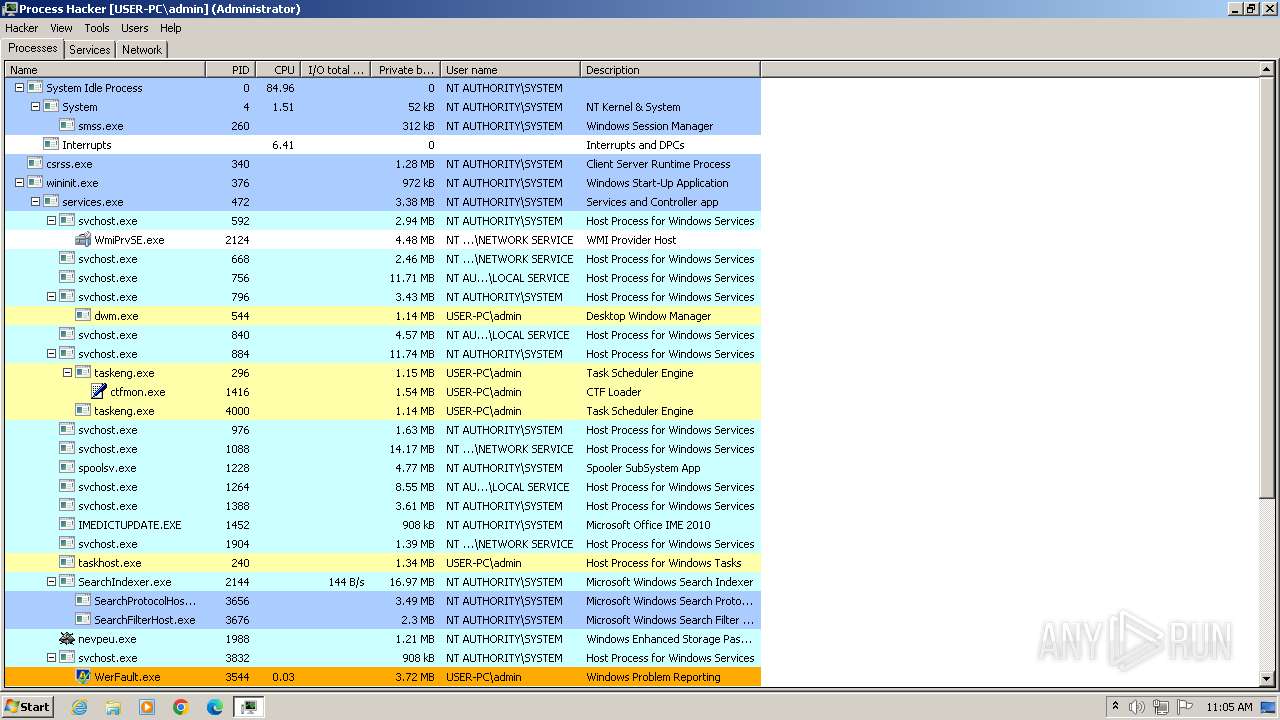
Task: Collapse svchost.exe PID 884 node
Action: click(x=51, y=354)
